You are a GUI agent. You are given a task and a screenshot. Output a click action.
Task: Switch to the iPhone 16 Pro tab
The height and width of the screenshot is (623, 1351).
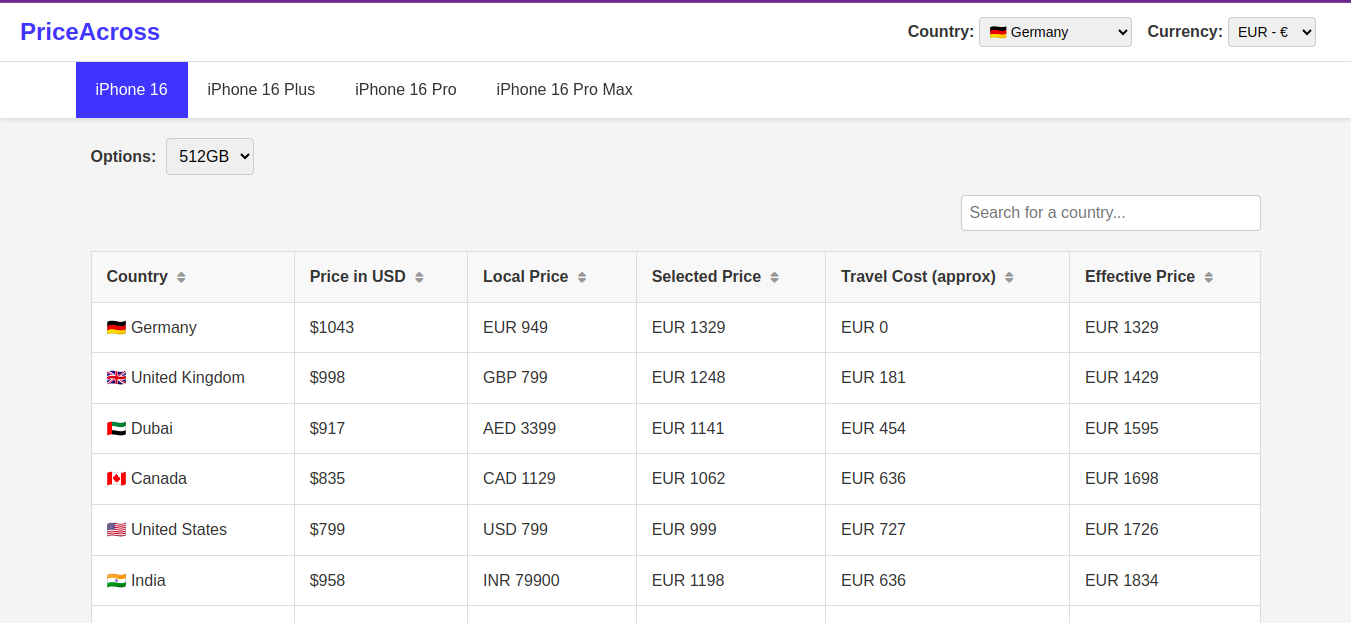[406, 90]
